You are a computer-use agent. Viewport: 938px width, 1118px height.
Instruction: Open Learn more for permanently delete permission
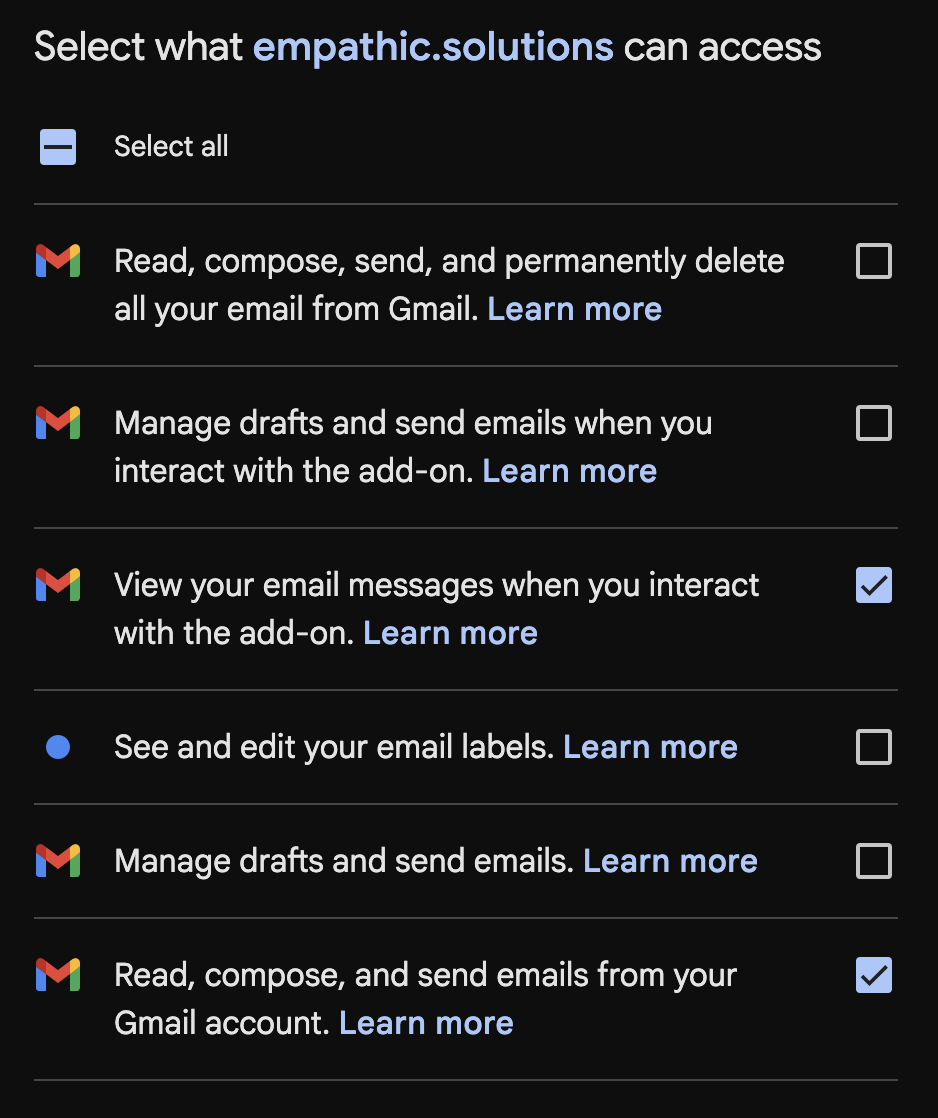(x=574, y=309)
